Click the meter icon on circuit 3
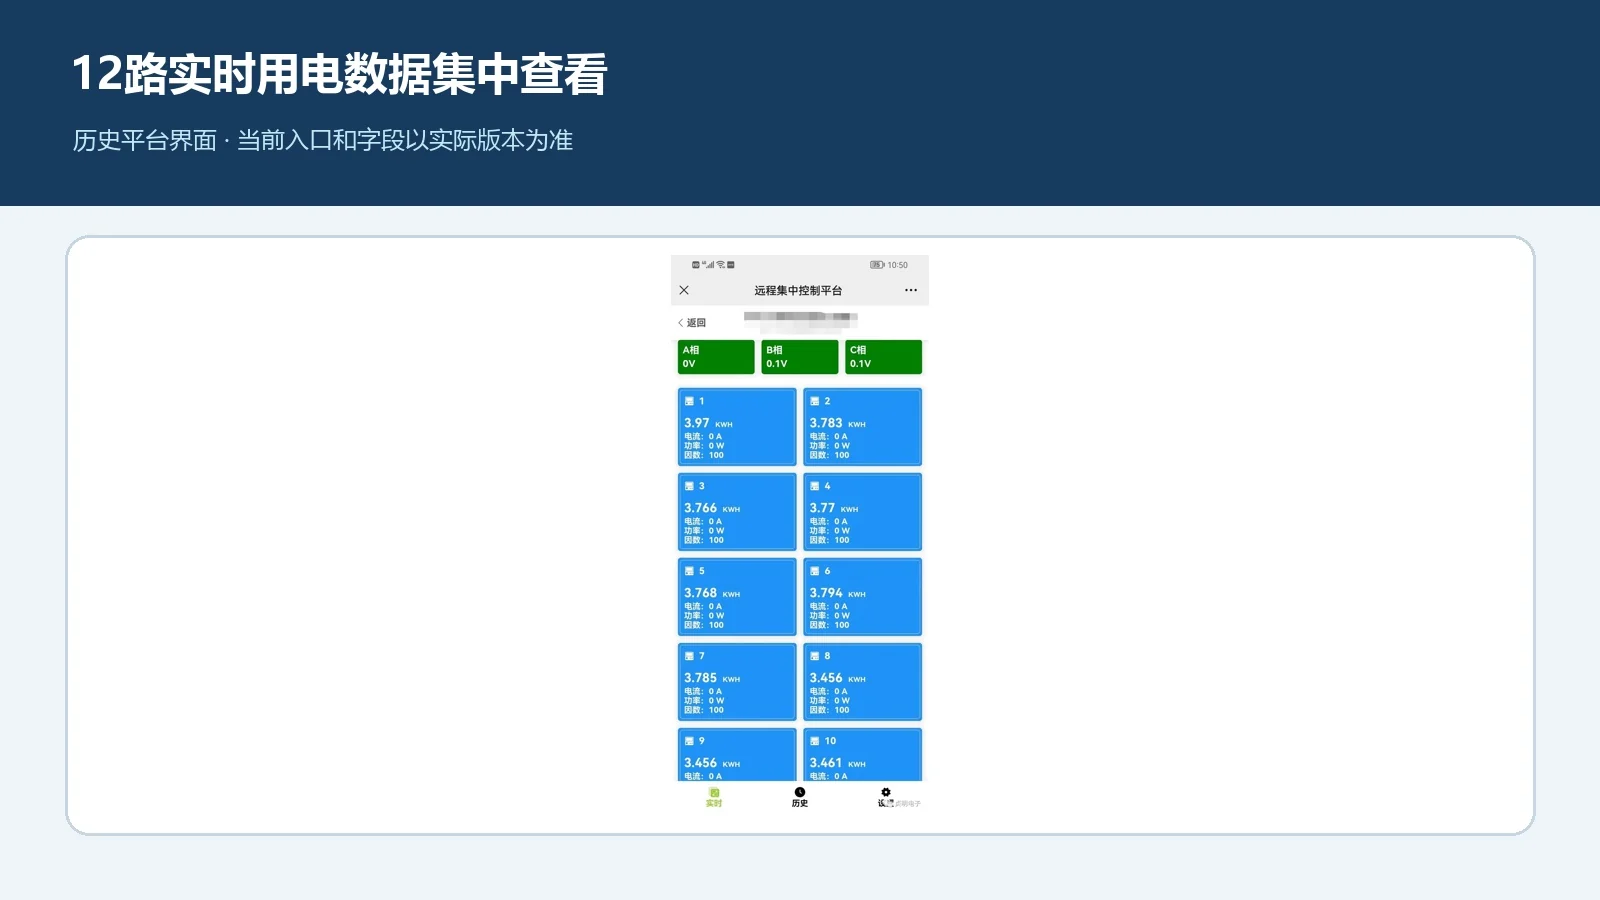The height and width of the screenshot is (900, 1600). pyautogui.click(x=689, y=486)
